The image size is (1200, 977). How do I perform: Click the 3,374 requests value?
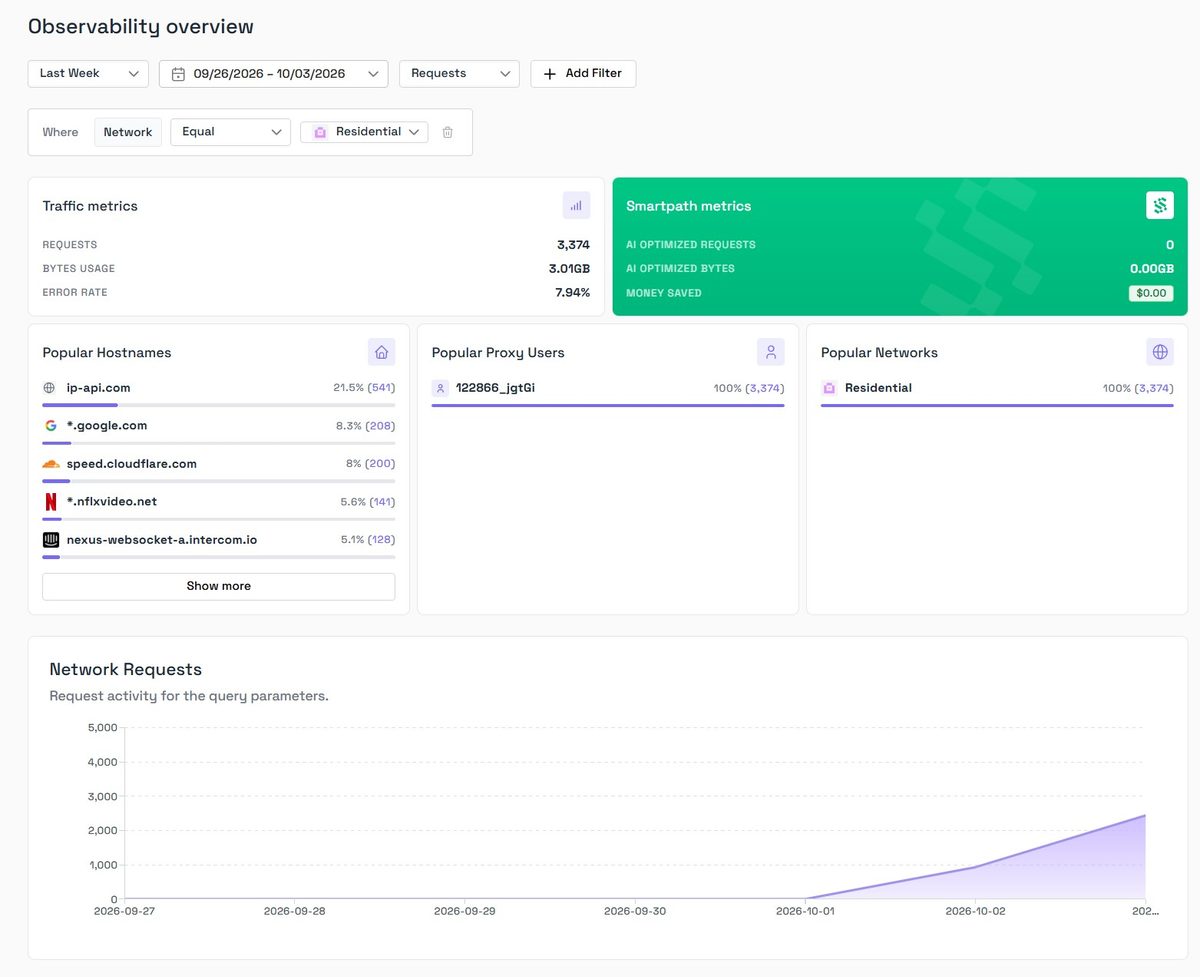point(573,245)
